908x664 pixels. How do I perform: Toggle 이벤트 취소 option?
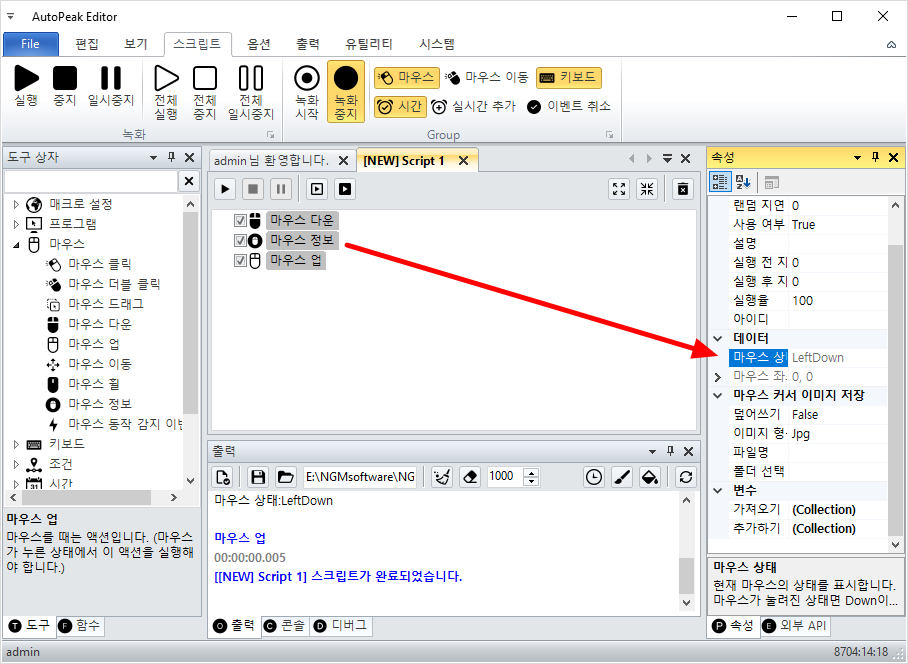point(569,107)
